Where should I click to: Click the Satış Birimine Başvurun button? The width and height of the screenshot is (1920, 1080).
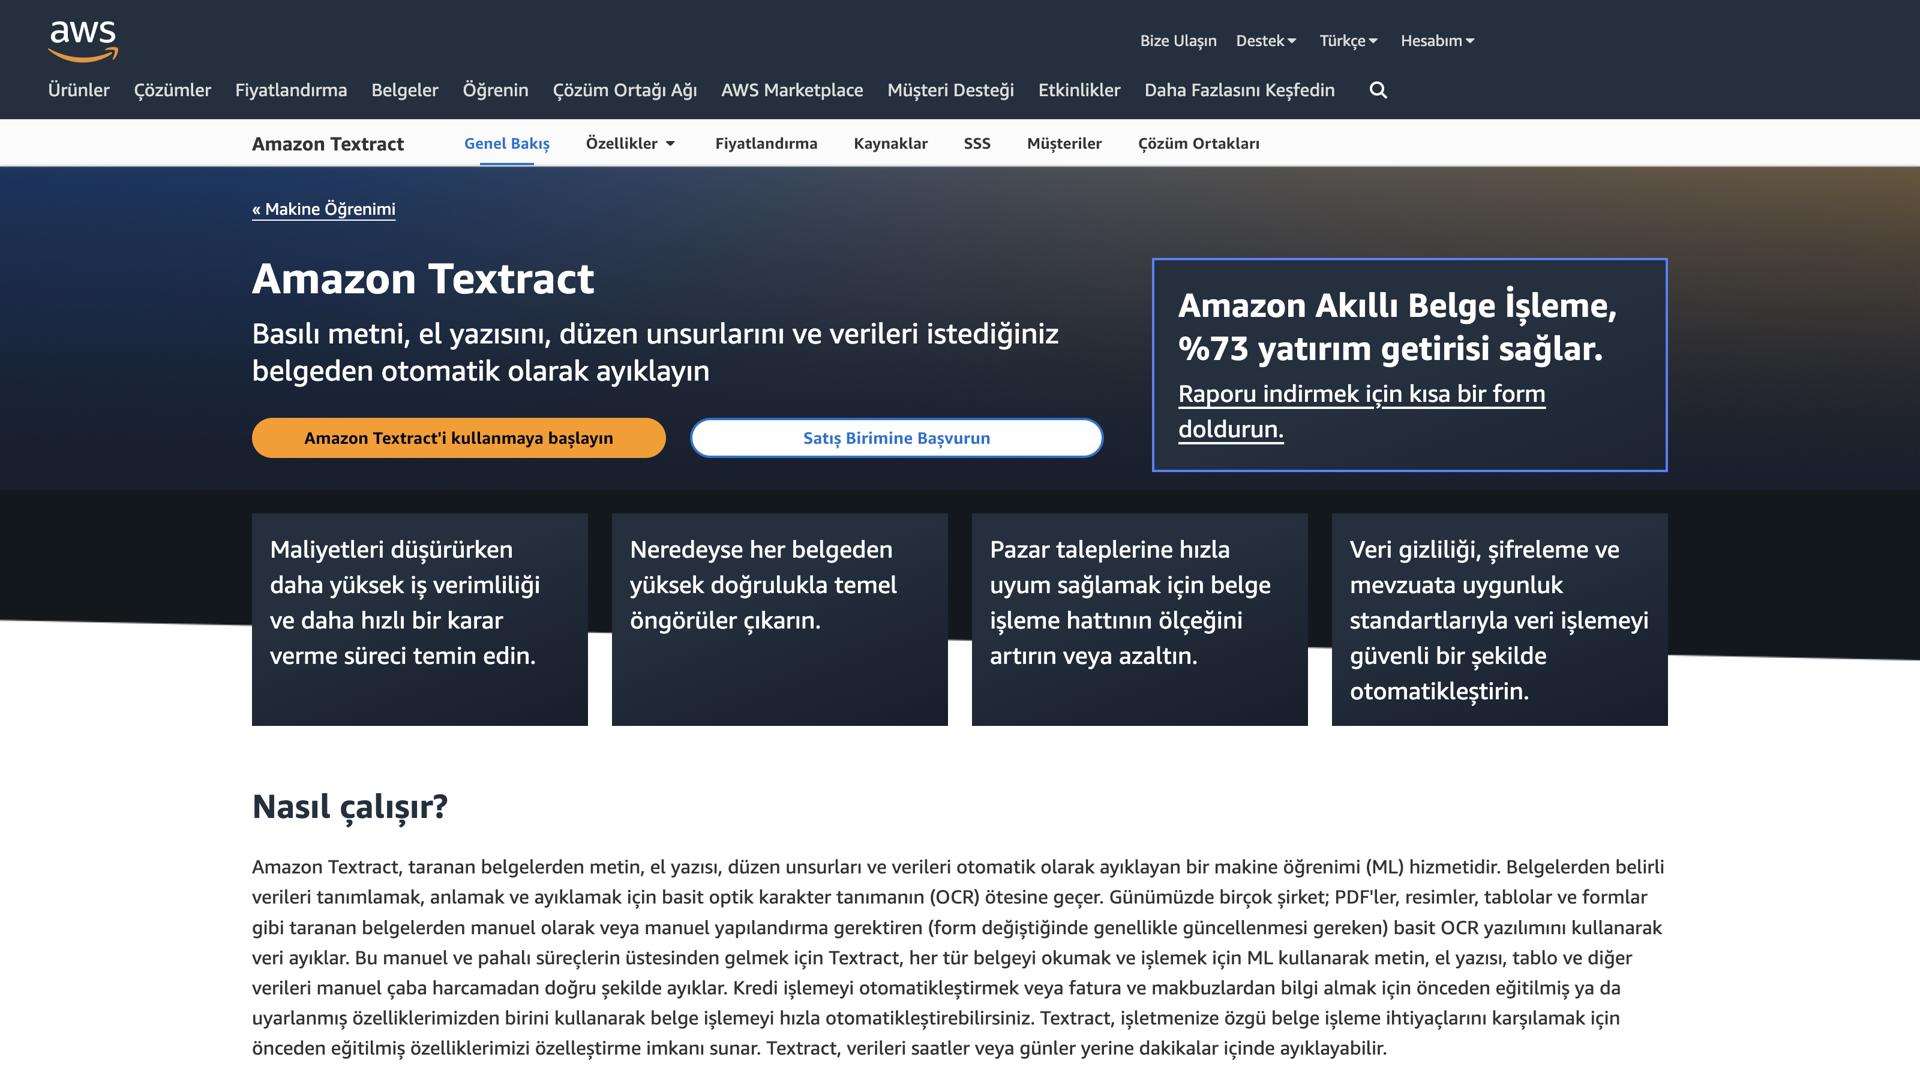click(896, 437)
